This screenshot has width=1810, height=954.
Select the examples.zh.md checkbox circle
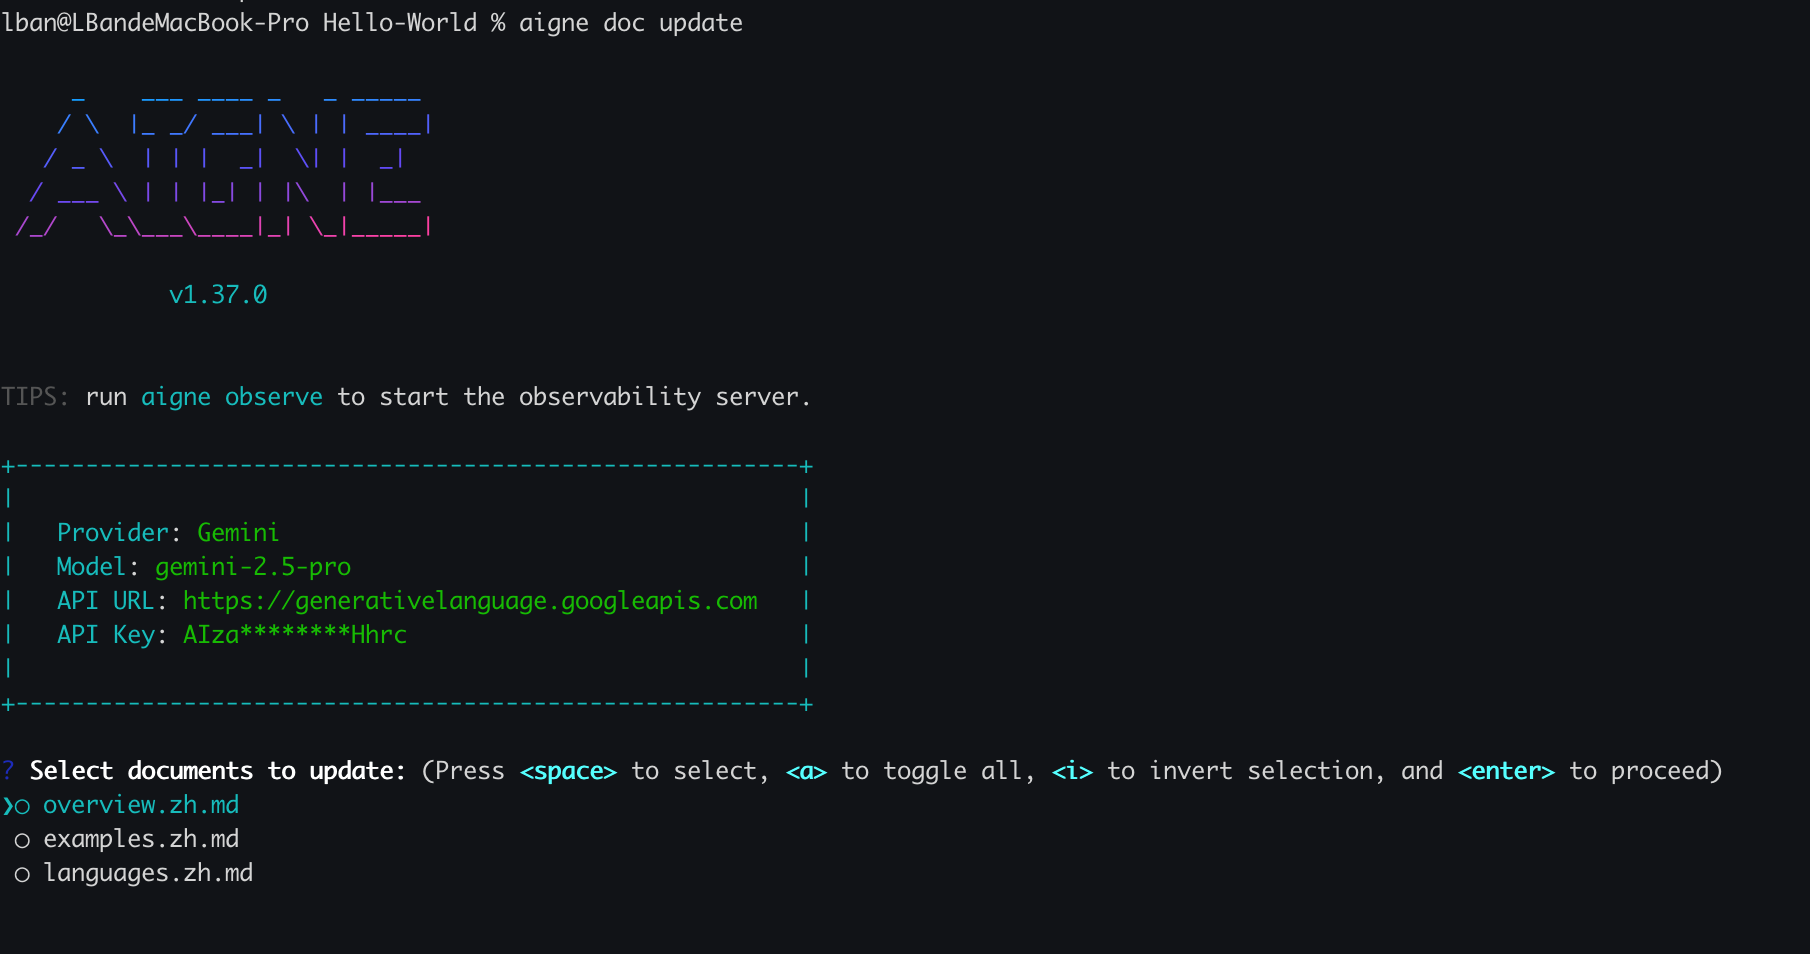point(22,840)
